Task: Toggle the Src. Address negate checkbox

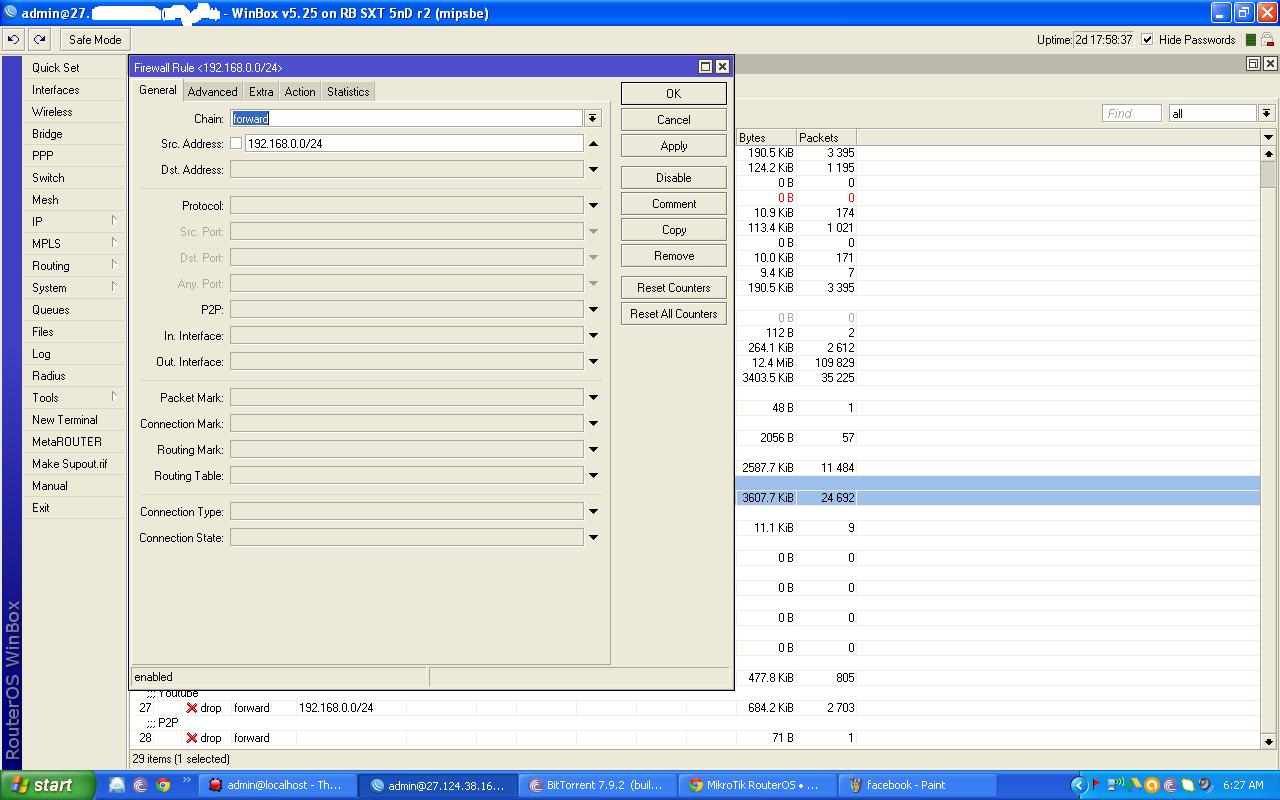Action: click(x=236, y=144)
